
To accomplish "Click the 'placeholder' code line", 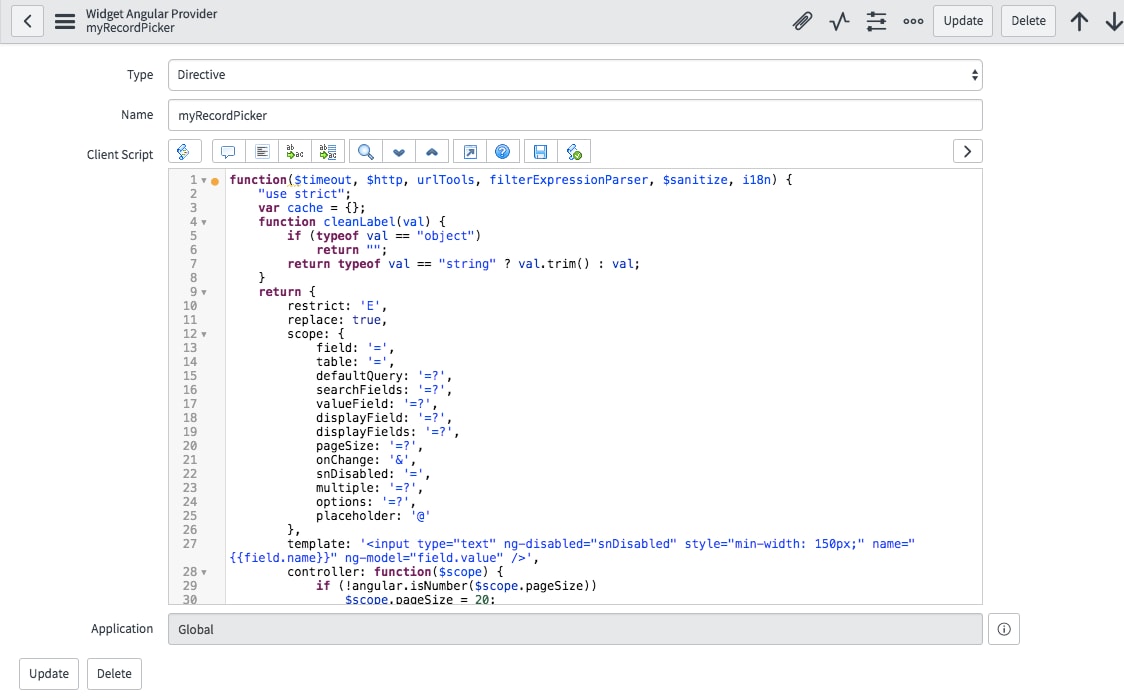I will tap(373, 516).
